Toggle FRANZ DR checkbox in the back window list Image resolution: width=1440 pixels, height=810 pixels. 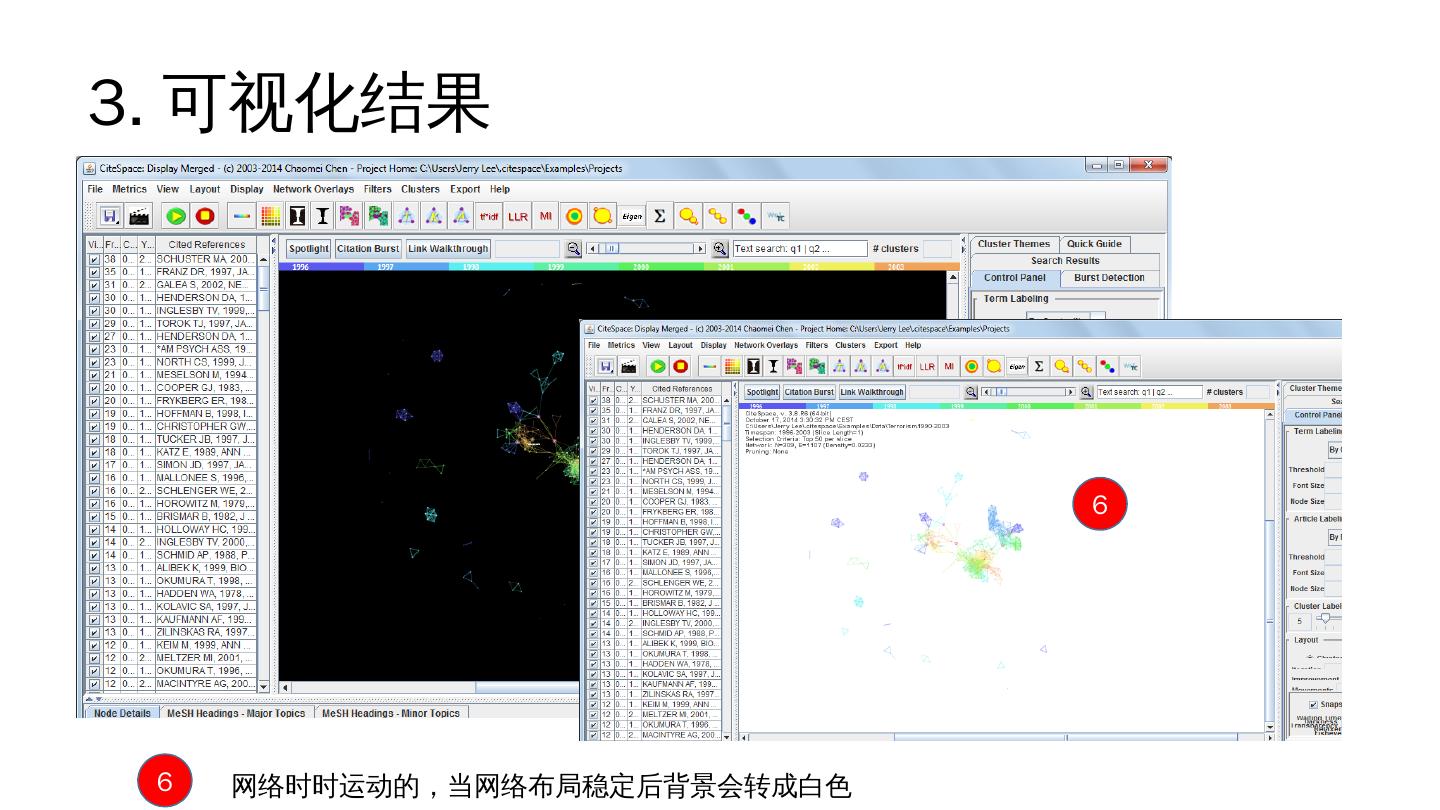pyautogui.click(x=94, y=272)
